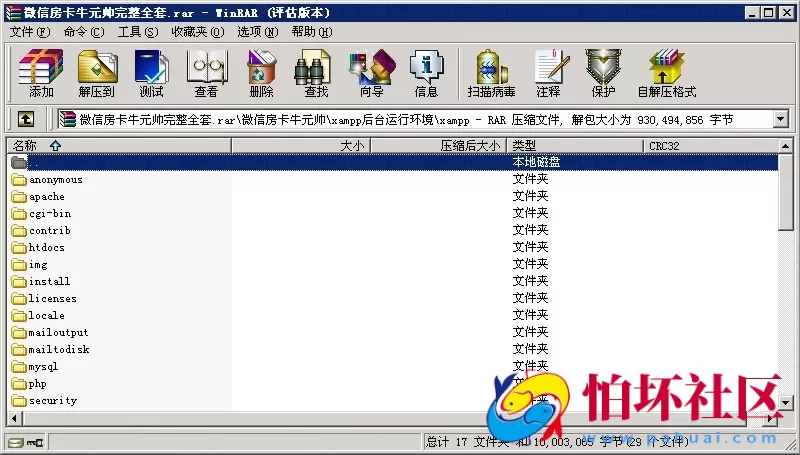Select the 'licenses' folder name
The image size is (800, 455).
click(53, 298)
